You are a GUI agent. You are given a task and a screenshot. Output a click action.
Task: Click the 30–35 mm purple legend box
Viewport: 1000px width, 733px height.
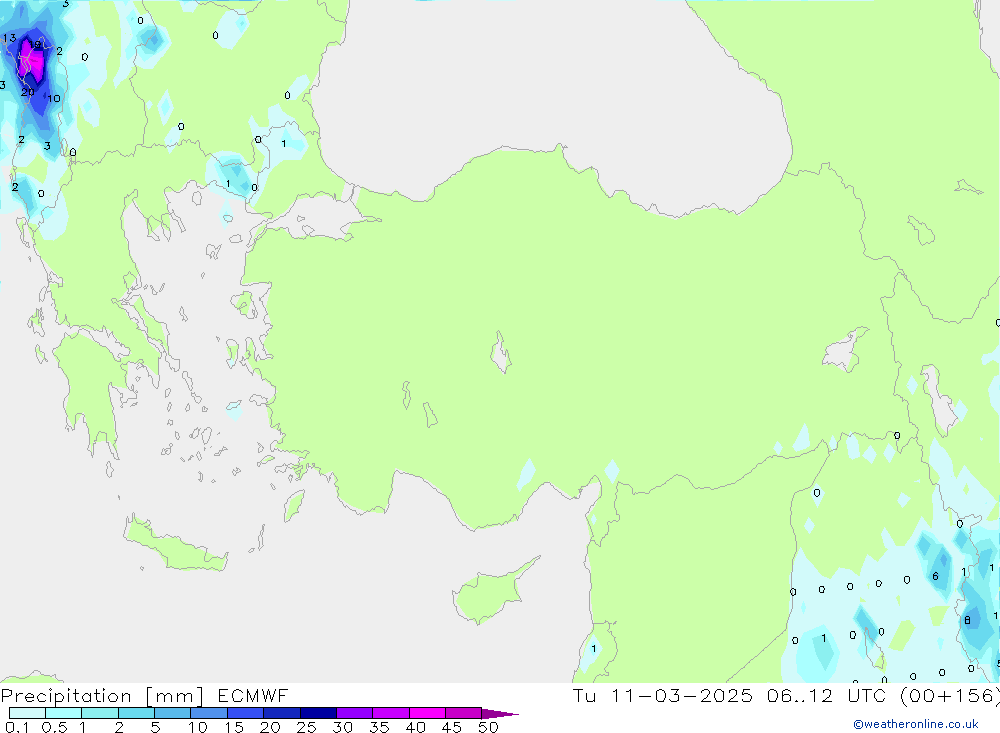[355, 713]
